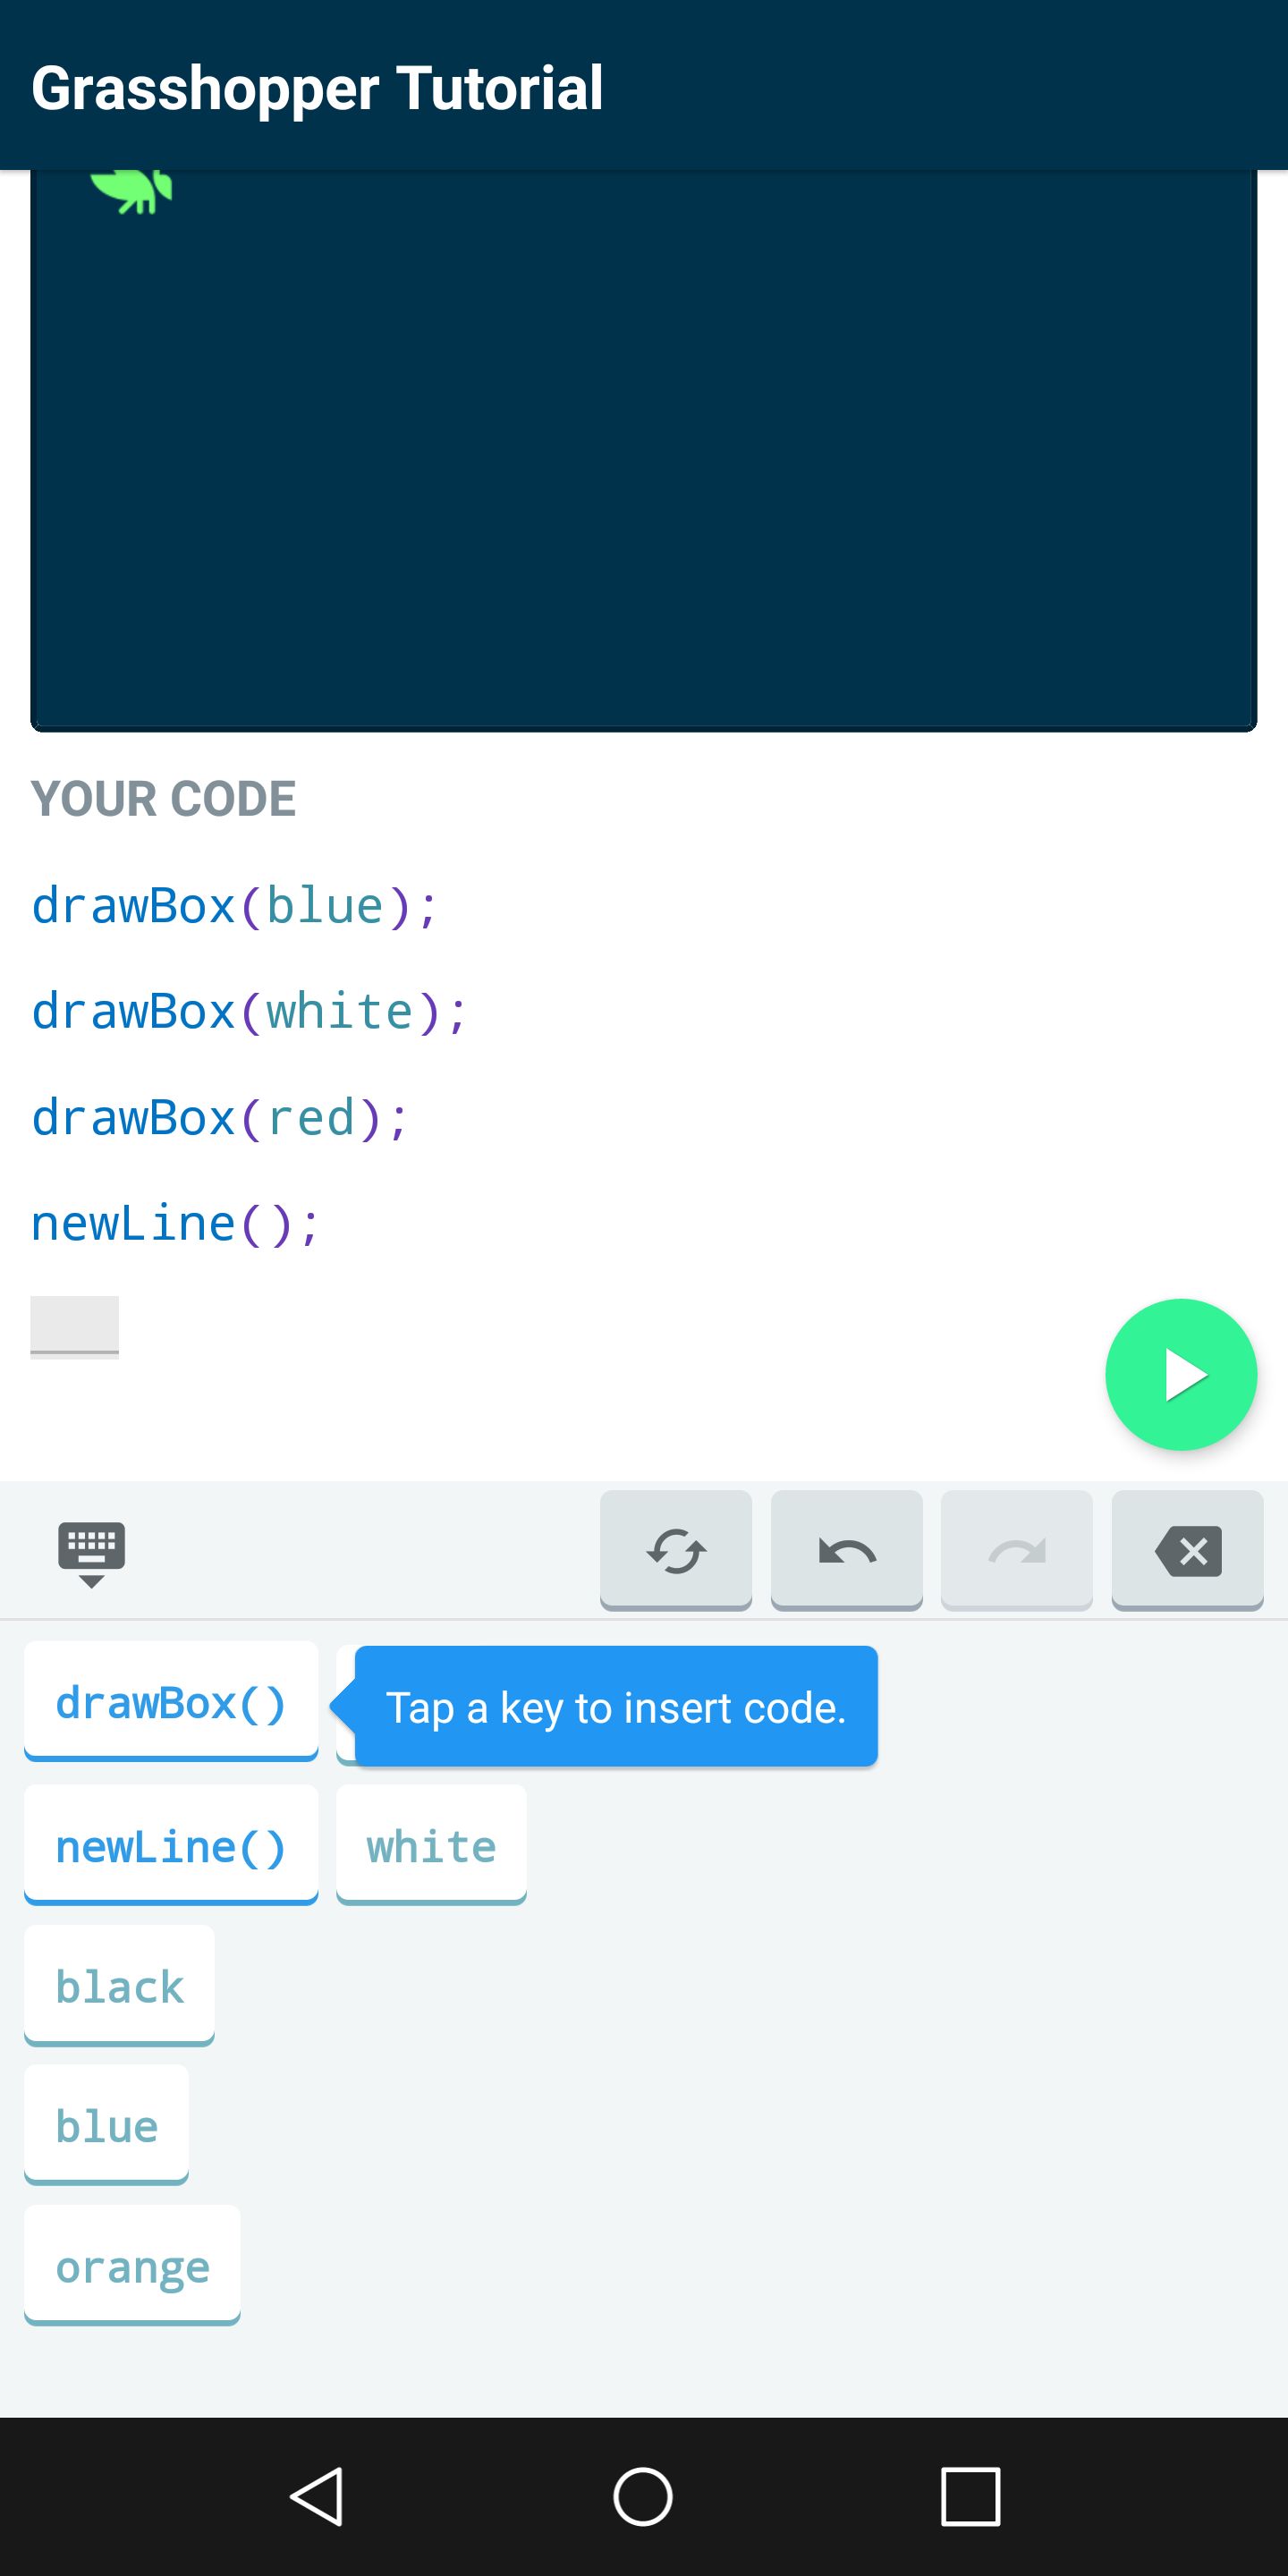Viewport: 1288px width, 2576px height.
Task: Reset the code with the refresh icon
Action: [x=676, y=1550]
